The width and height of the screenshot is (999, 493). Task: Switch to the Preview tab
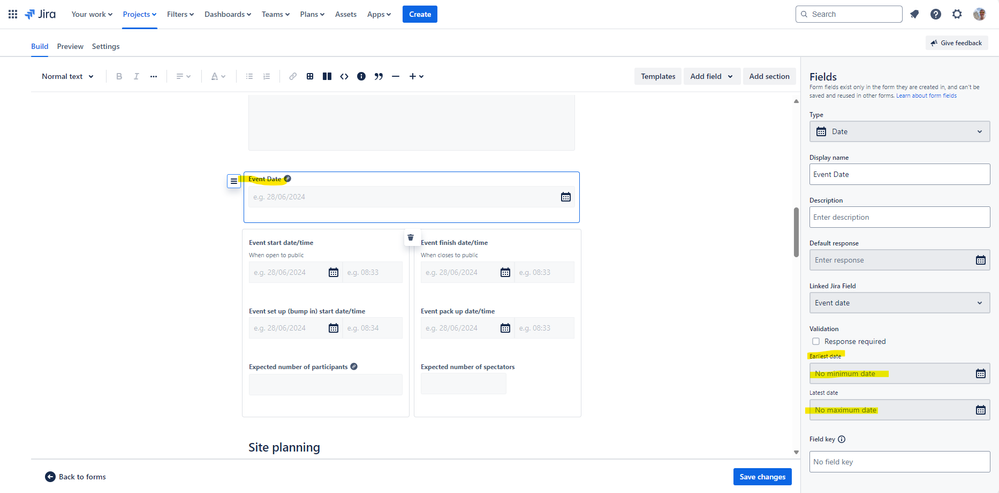click(x=70, y=46)
